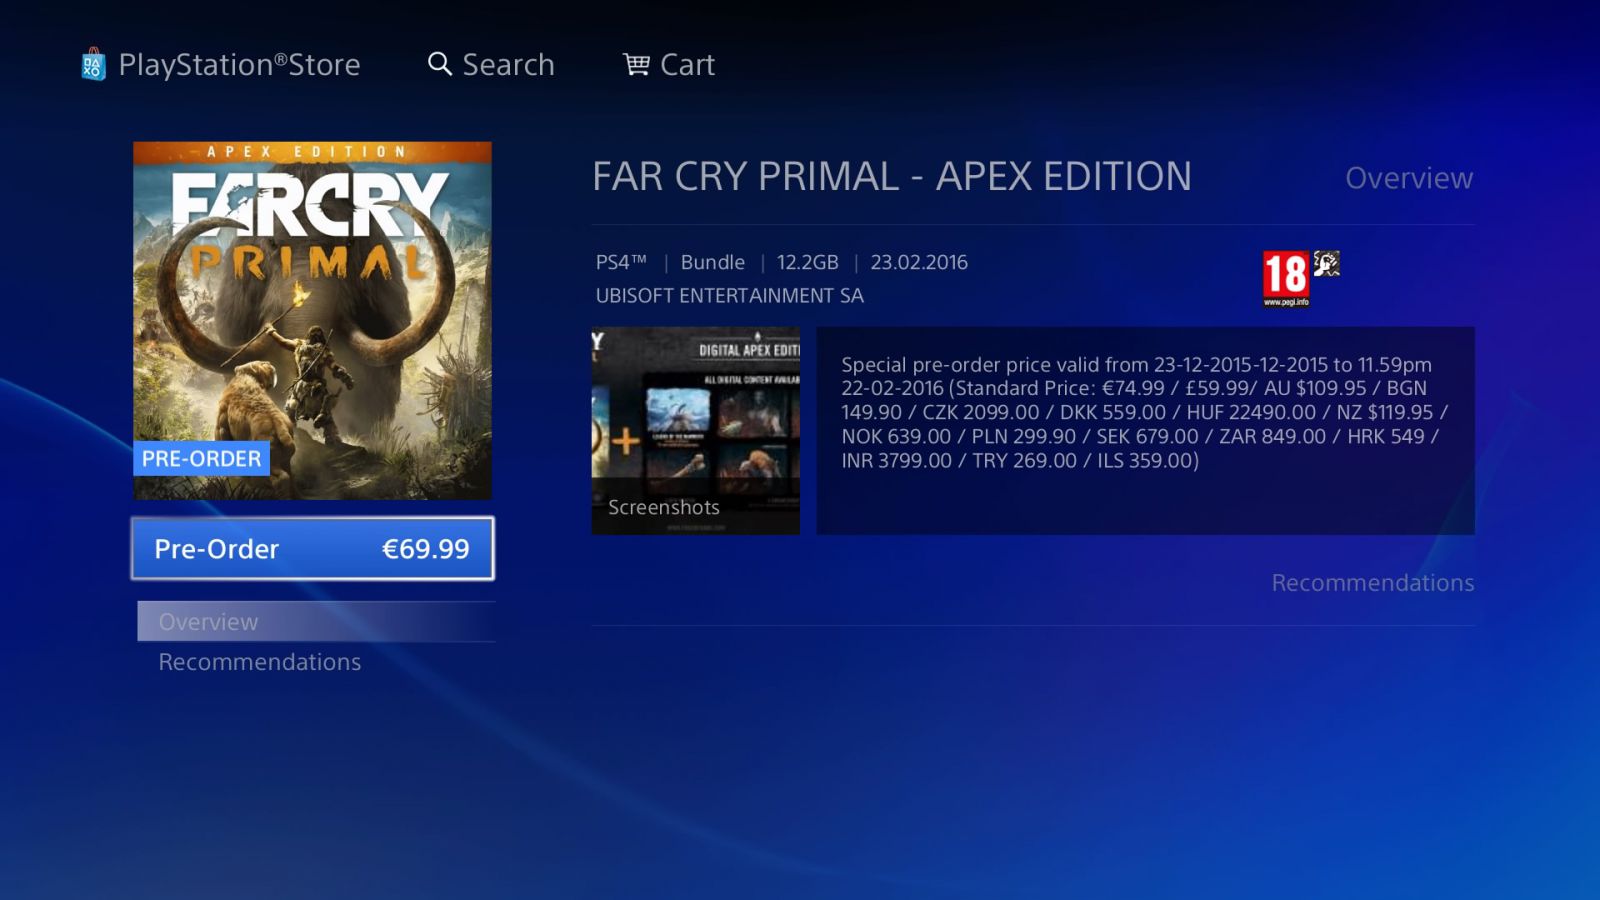The width and height of the screenshot is (1600, 900).
Task: Click the PEGI violence descriptor icon
Action: pyautogui.click(x=1327, y=264)
